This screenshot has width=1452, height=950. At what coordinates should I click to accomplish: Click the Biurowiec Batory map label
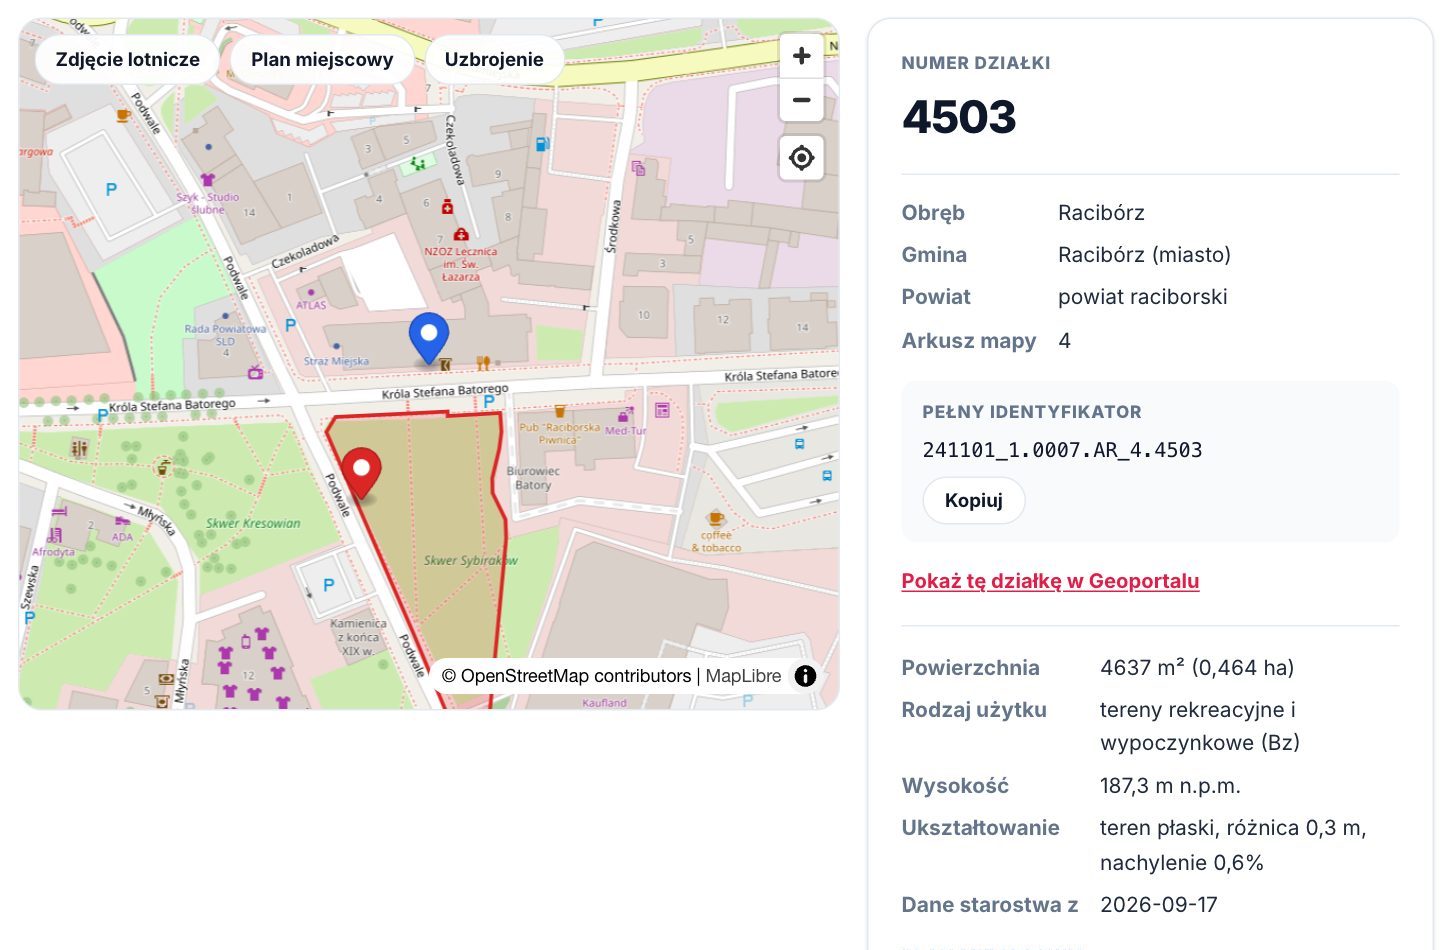coord(533,478)
